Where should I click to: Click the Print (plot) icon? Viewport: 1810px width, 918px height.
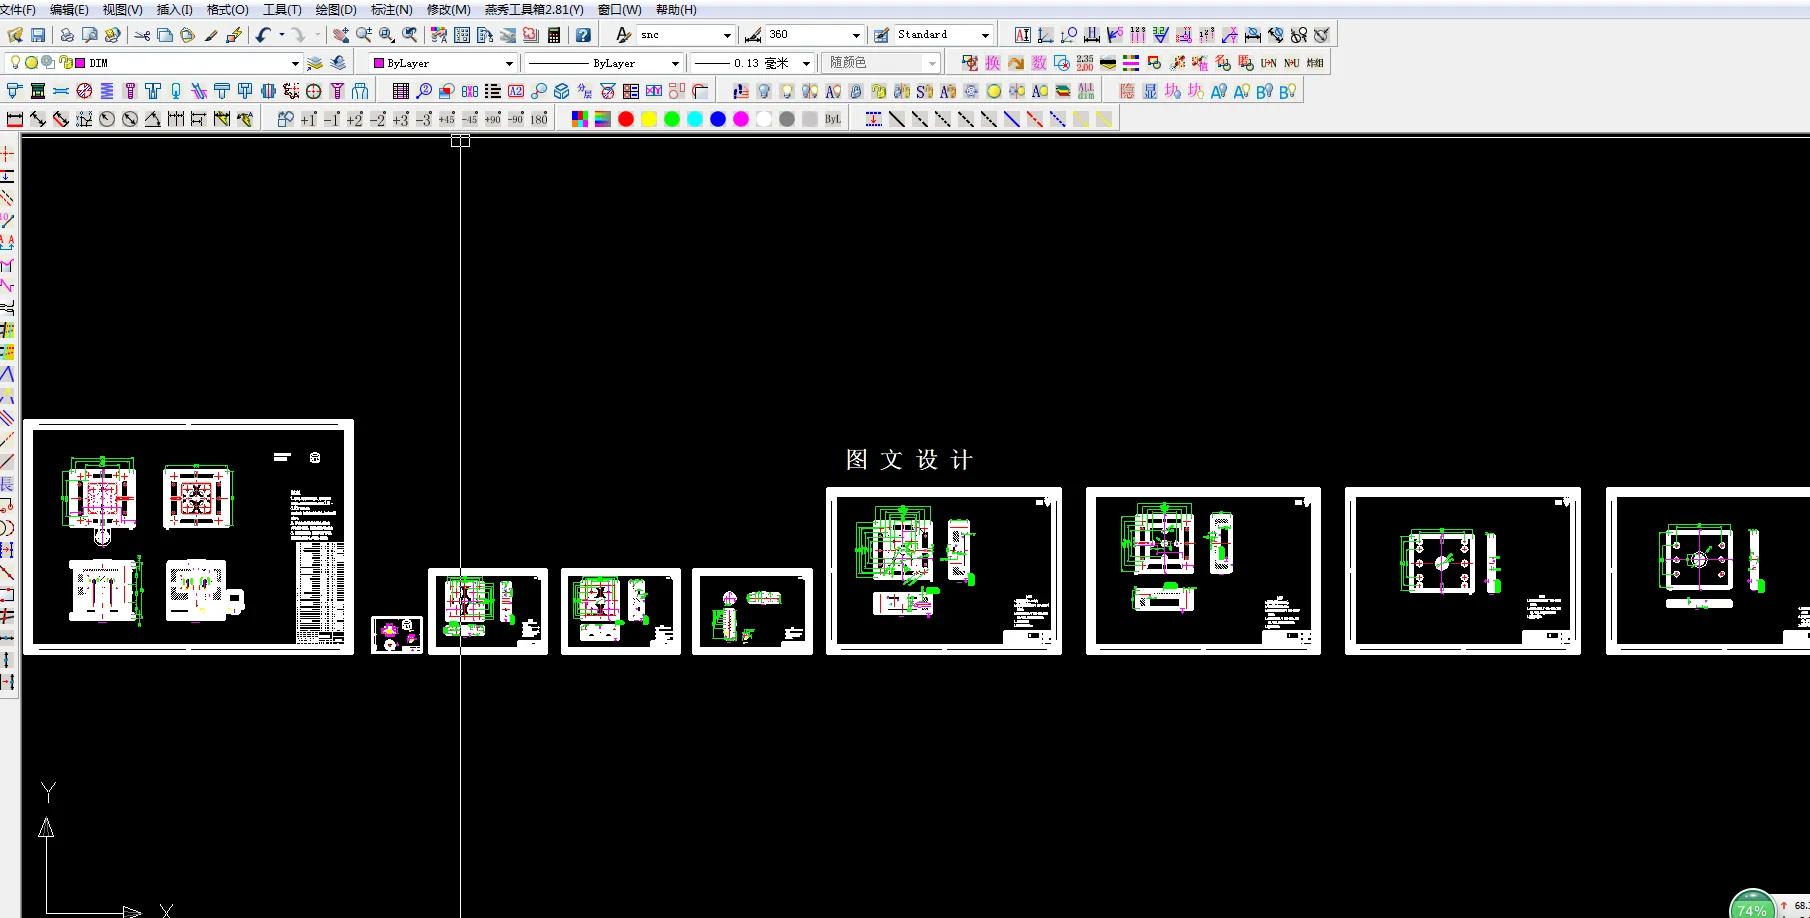67,35
